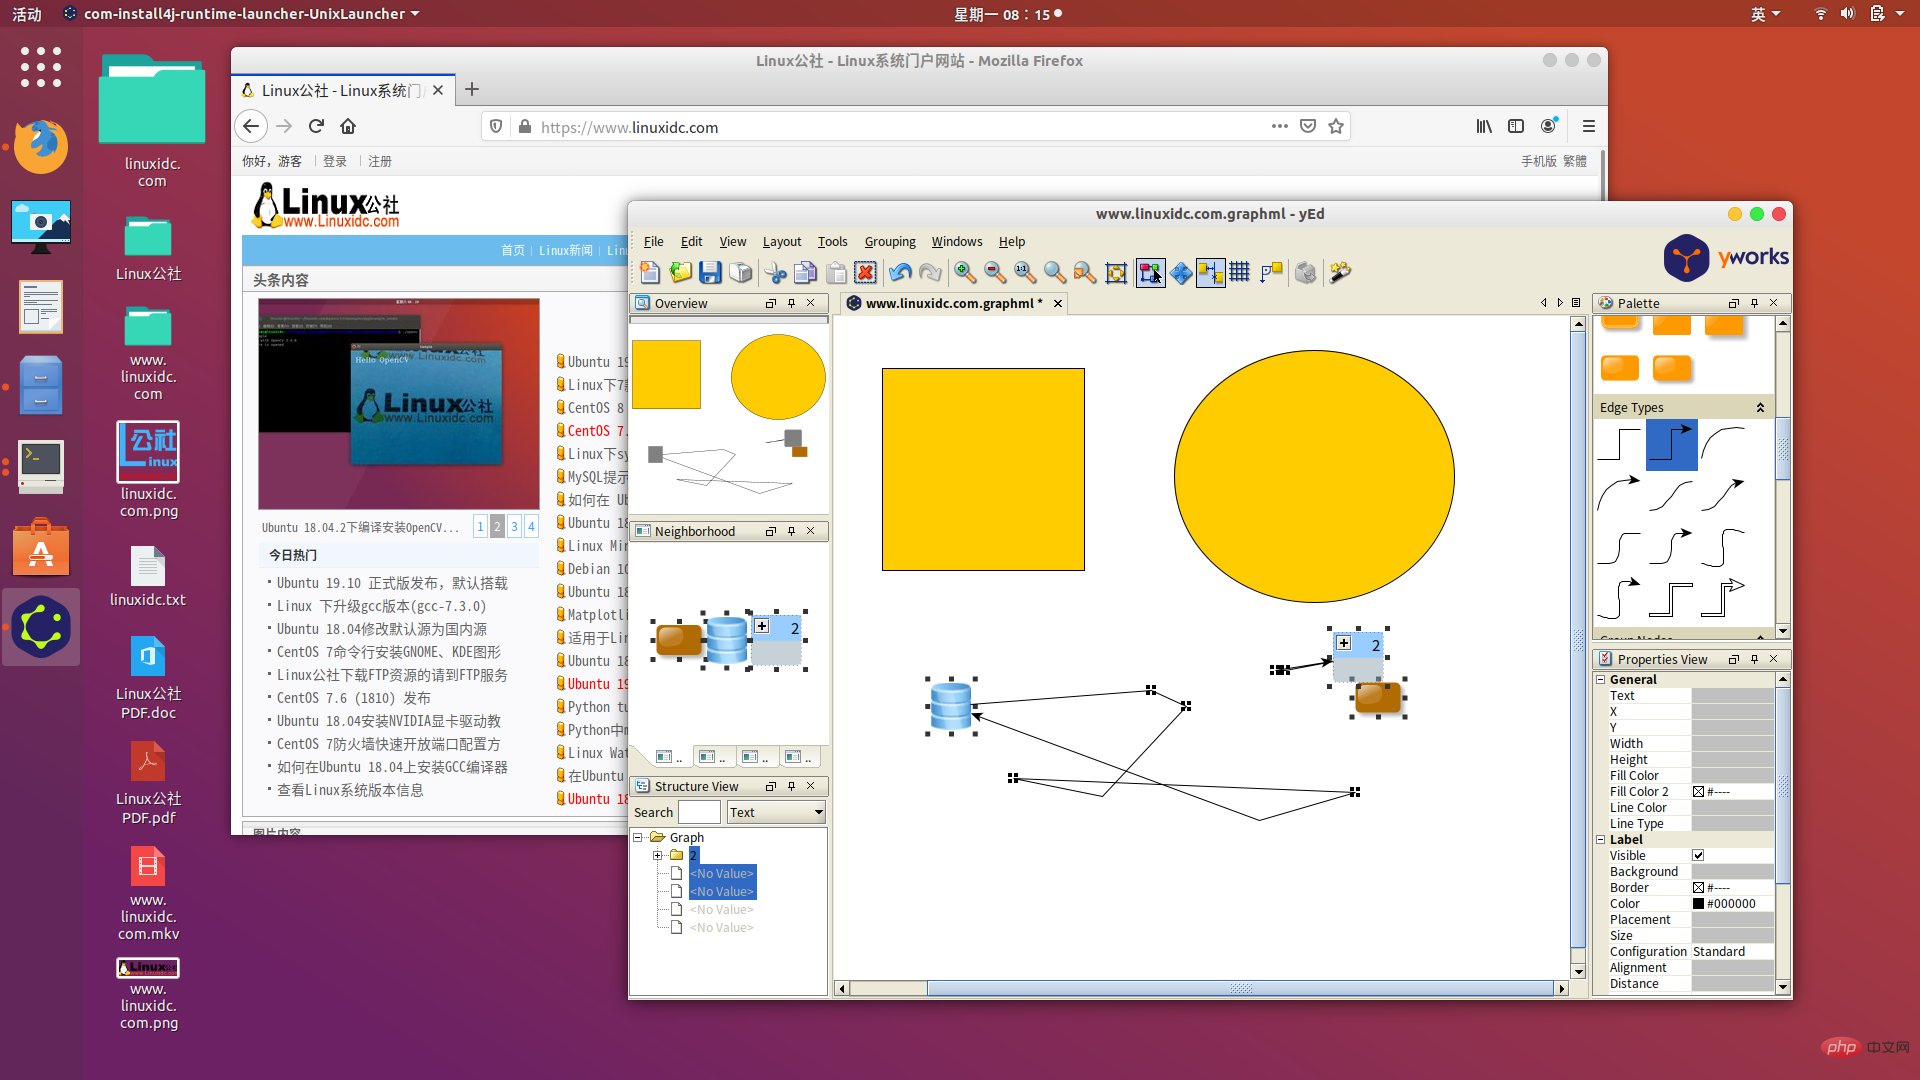Save the graph with the floppy disk icon
The image size is (1920, 1080).
710,272
